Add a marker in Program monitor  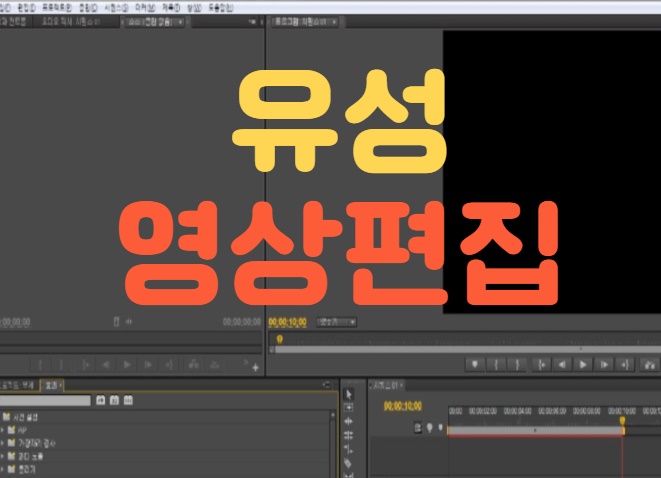coord(475,364)
